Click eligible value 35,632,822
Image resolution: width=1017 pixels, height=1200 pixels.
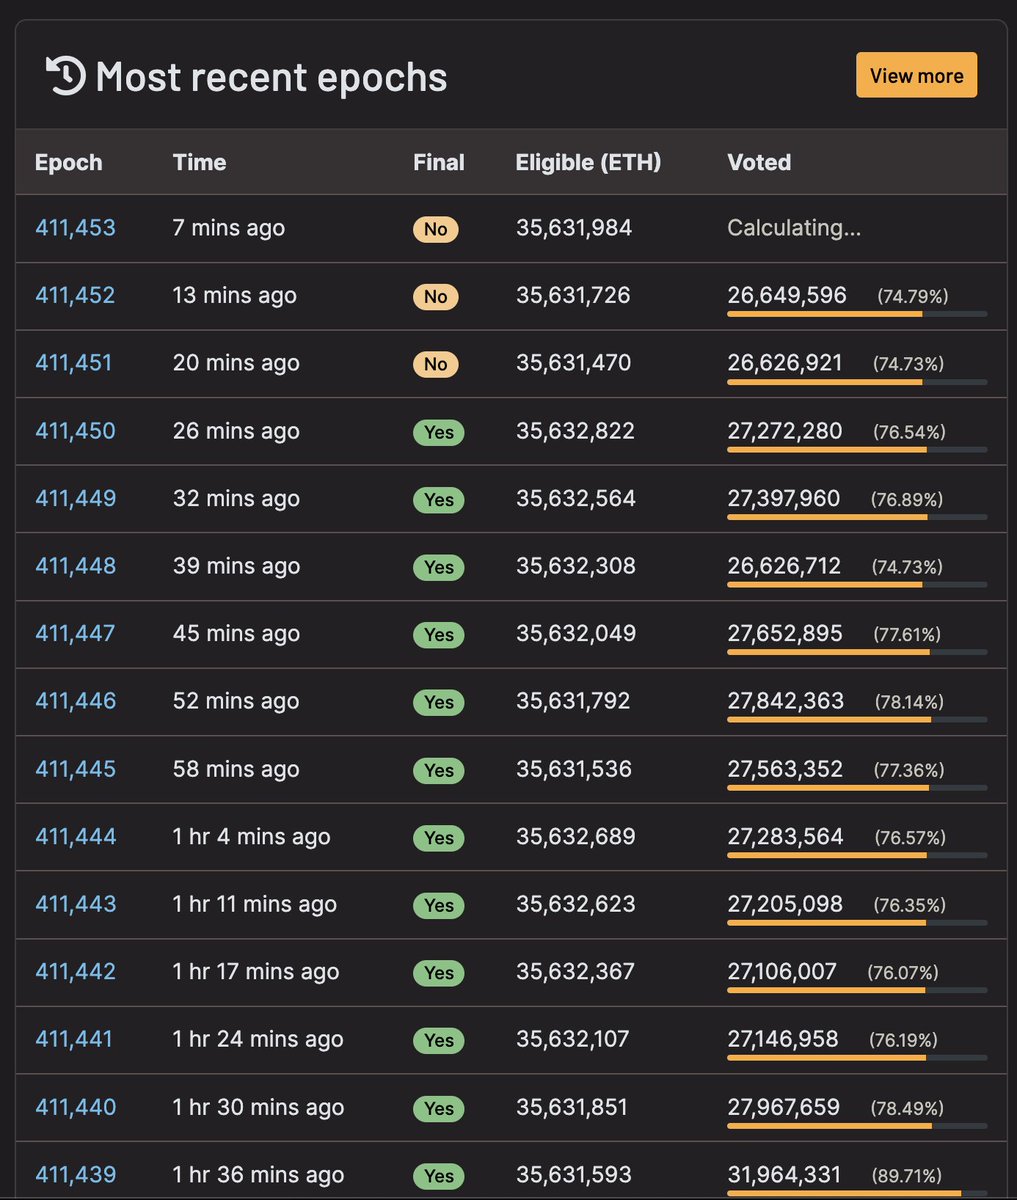(576, 431)
